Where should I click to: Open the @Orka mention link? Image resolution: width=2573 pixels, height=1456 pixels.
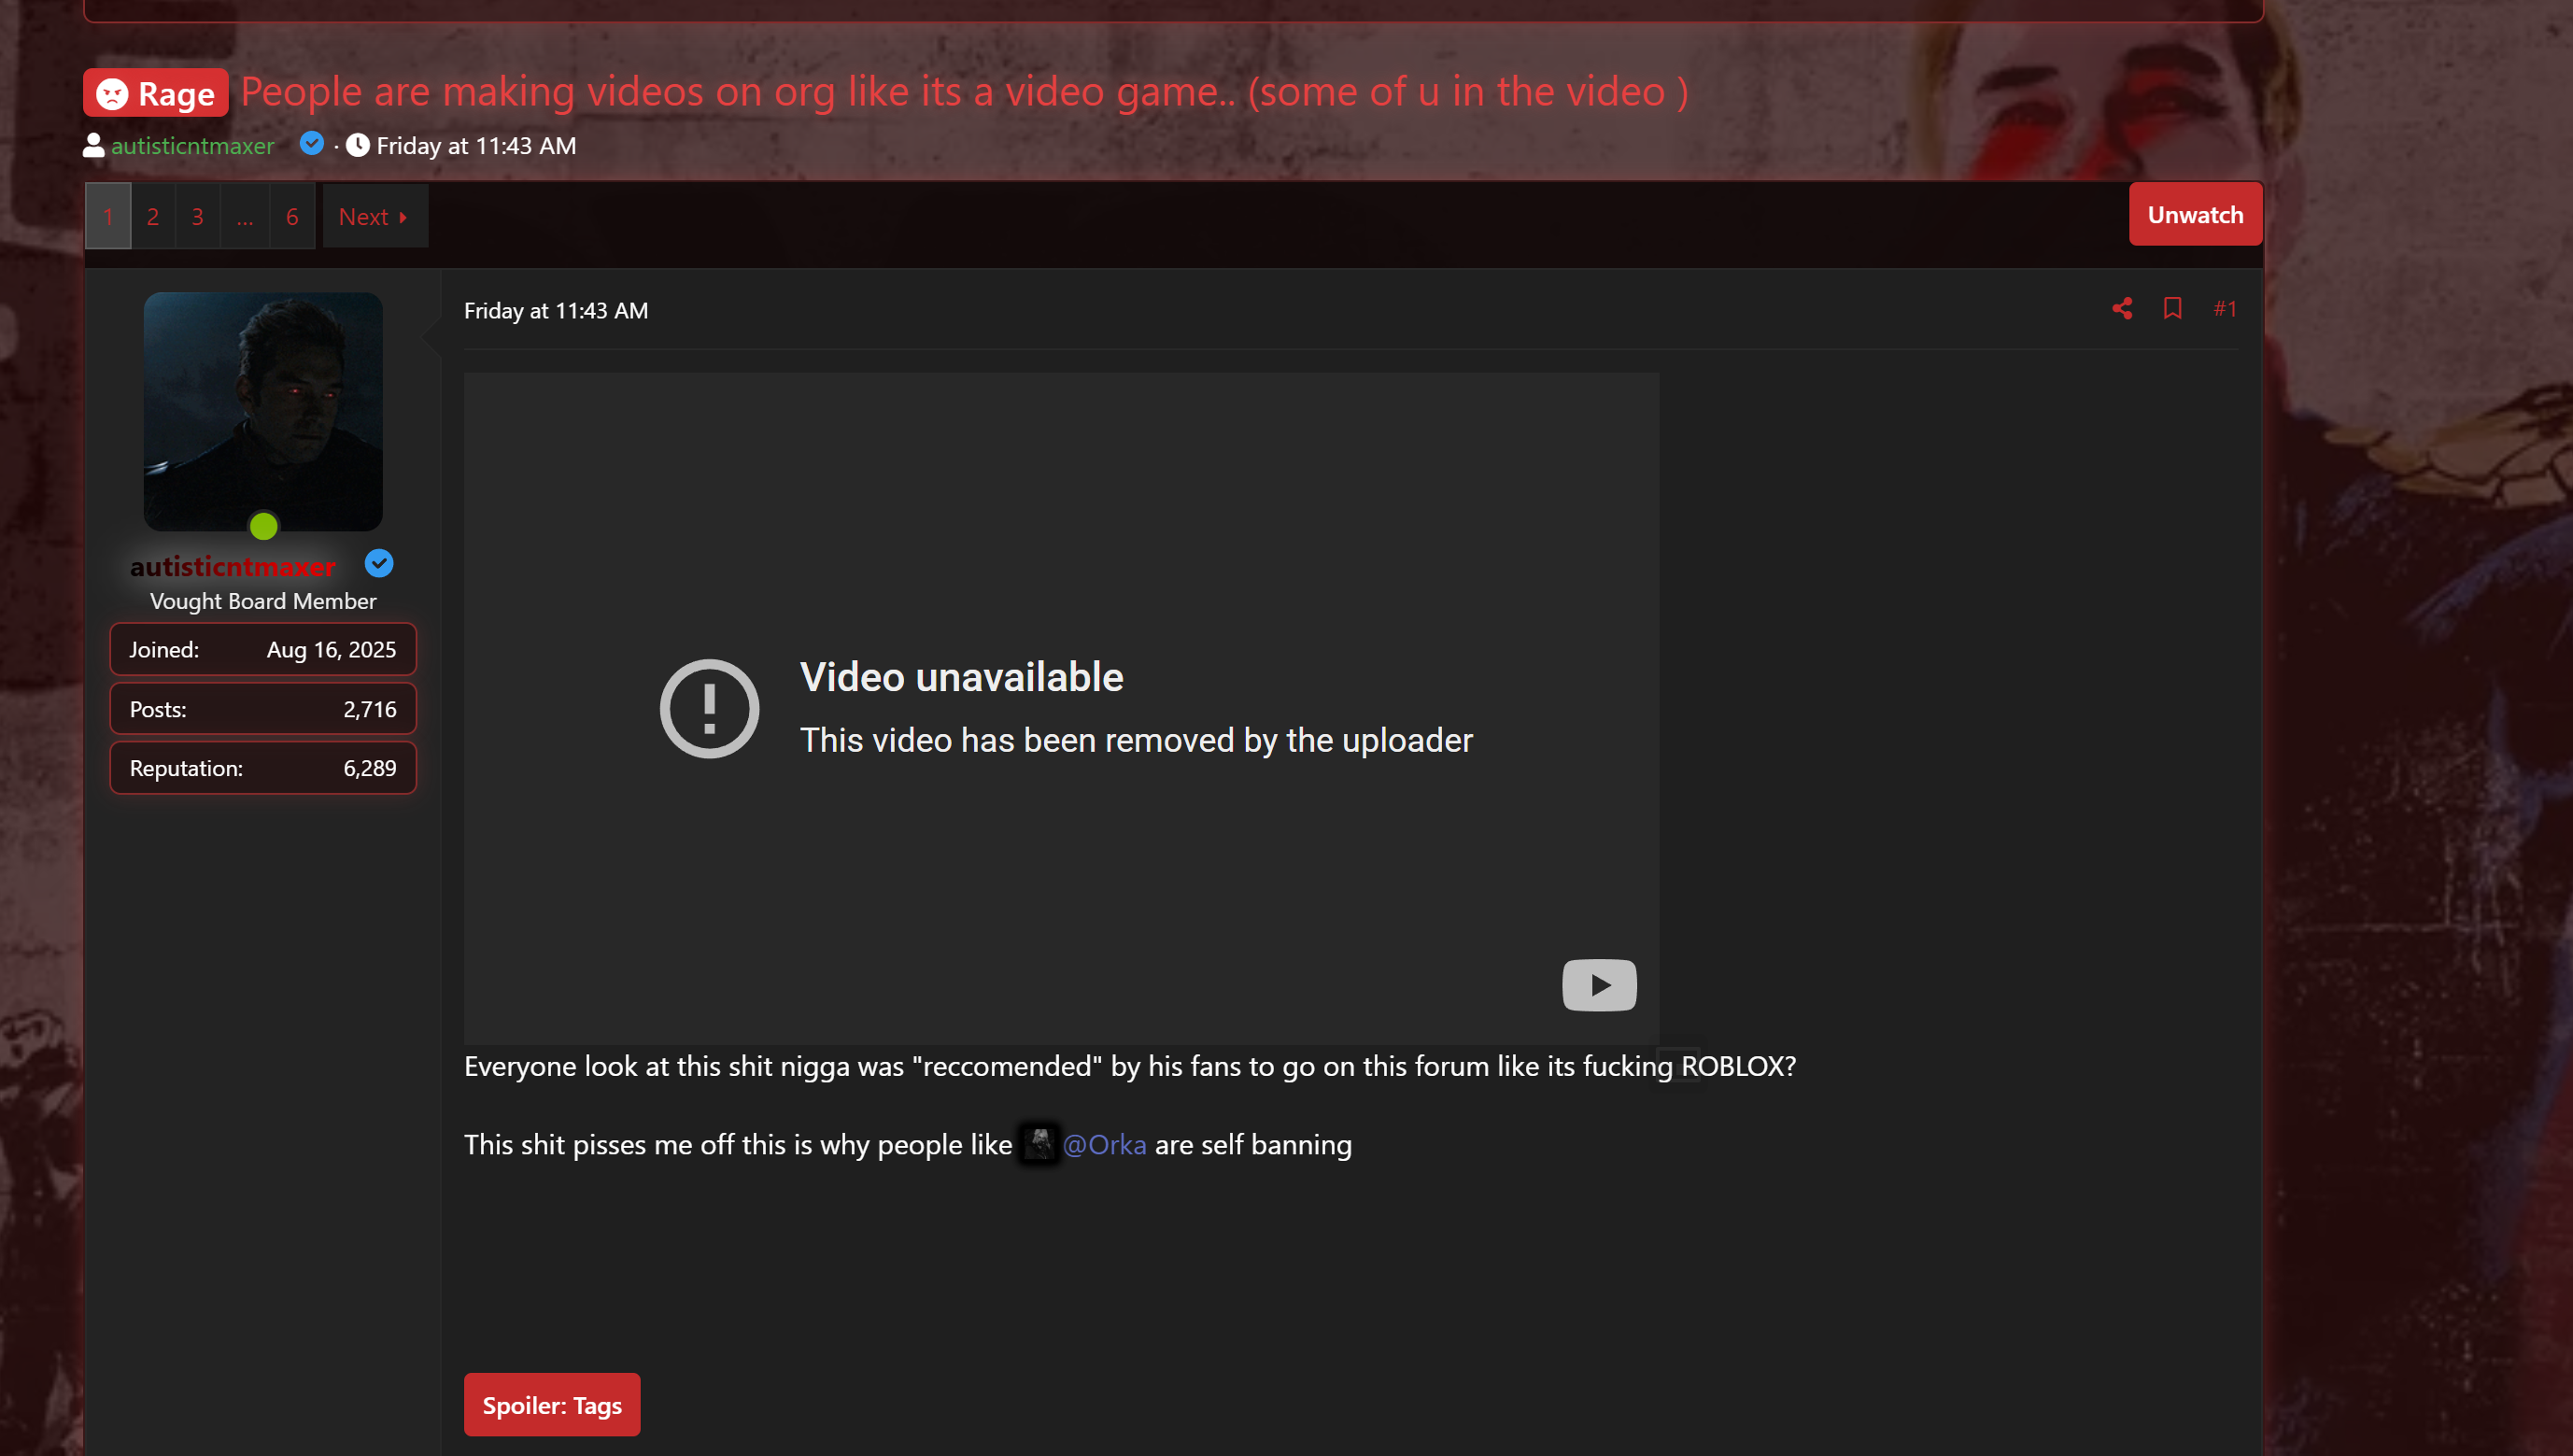tap(1104, 1145)
